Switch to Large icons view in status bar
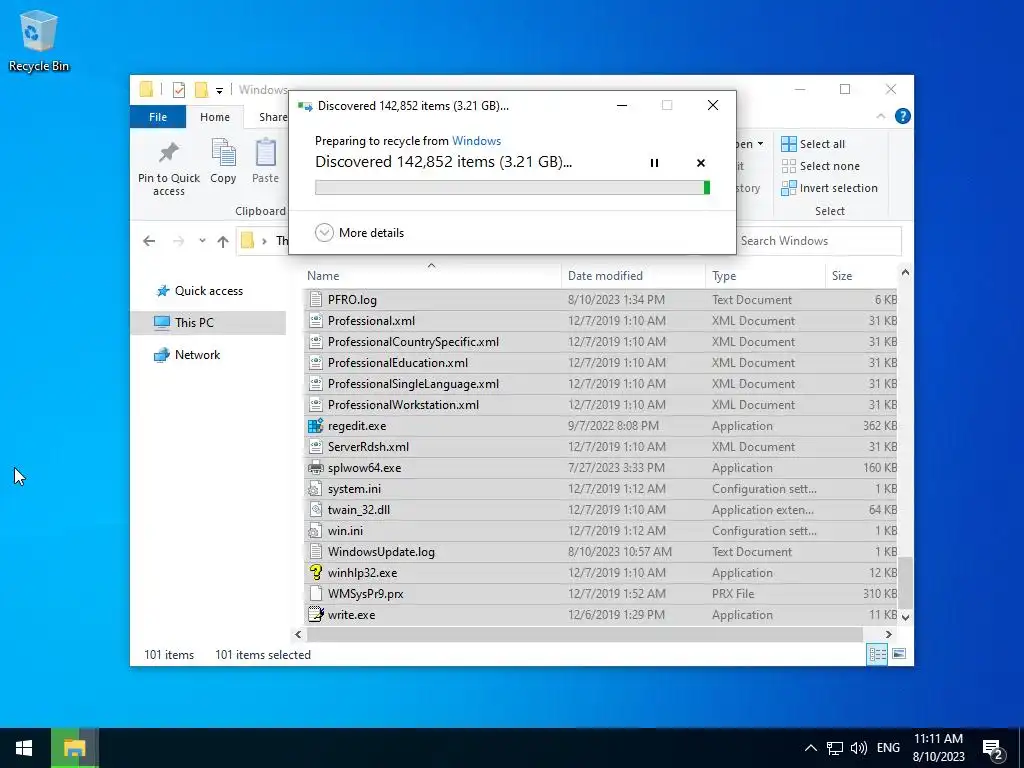The height and width of the screenshot is (768, 1024). tap(899, 654)
